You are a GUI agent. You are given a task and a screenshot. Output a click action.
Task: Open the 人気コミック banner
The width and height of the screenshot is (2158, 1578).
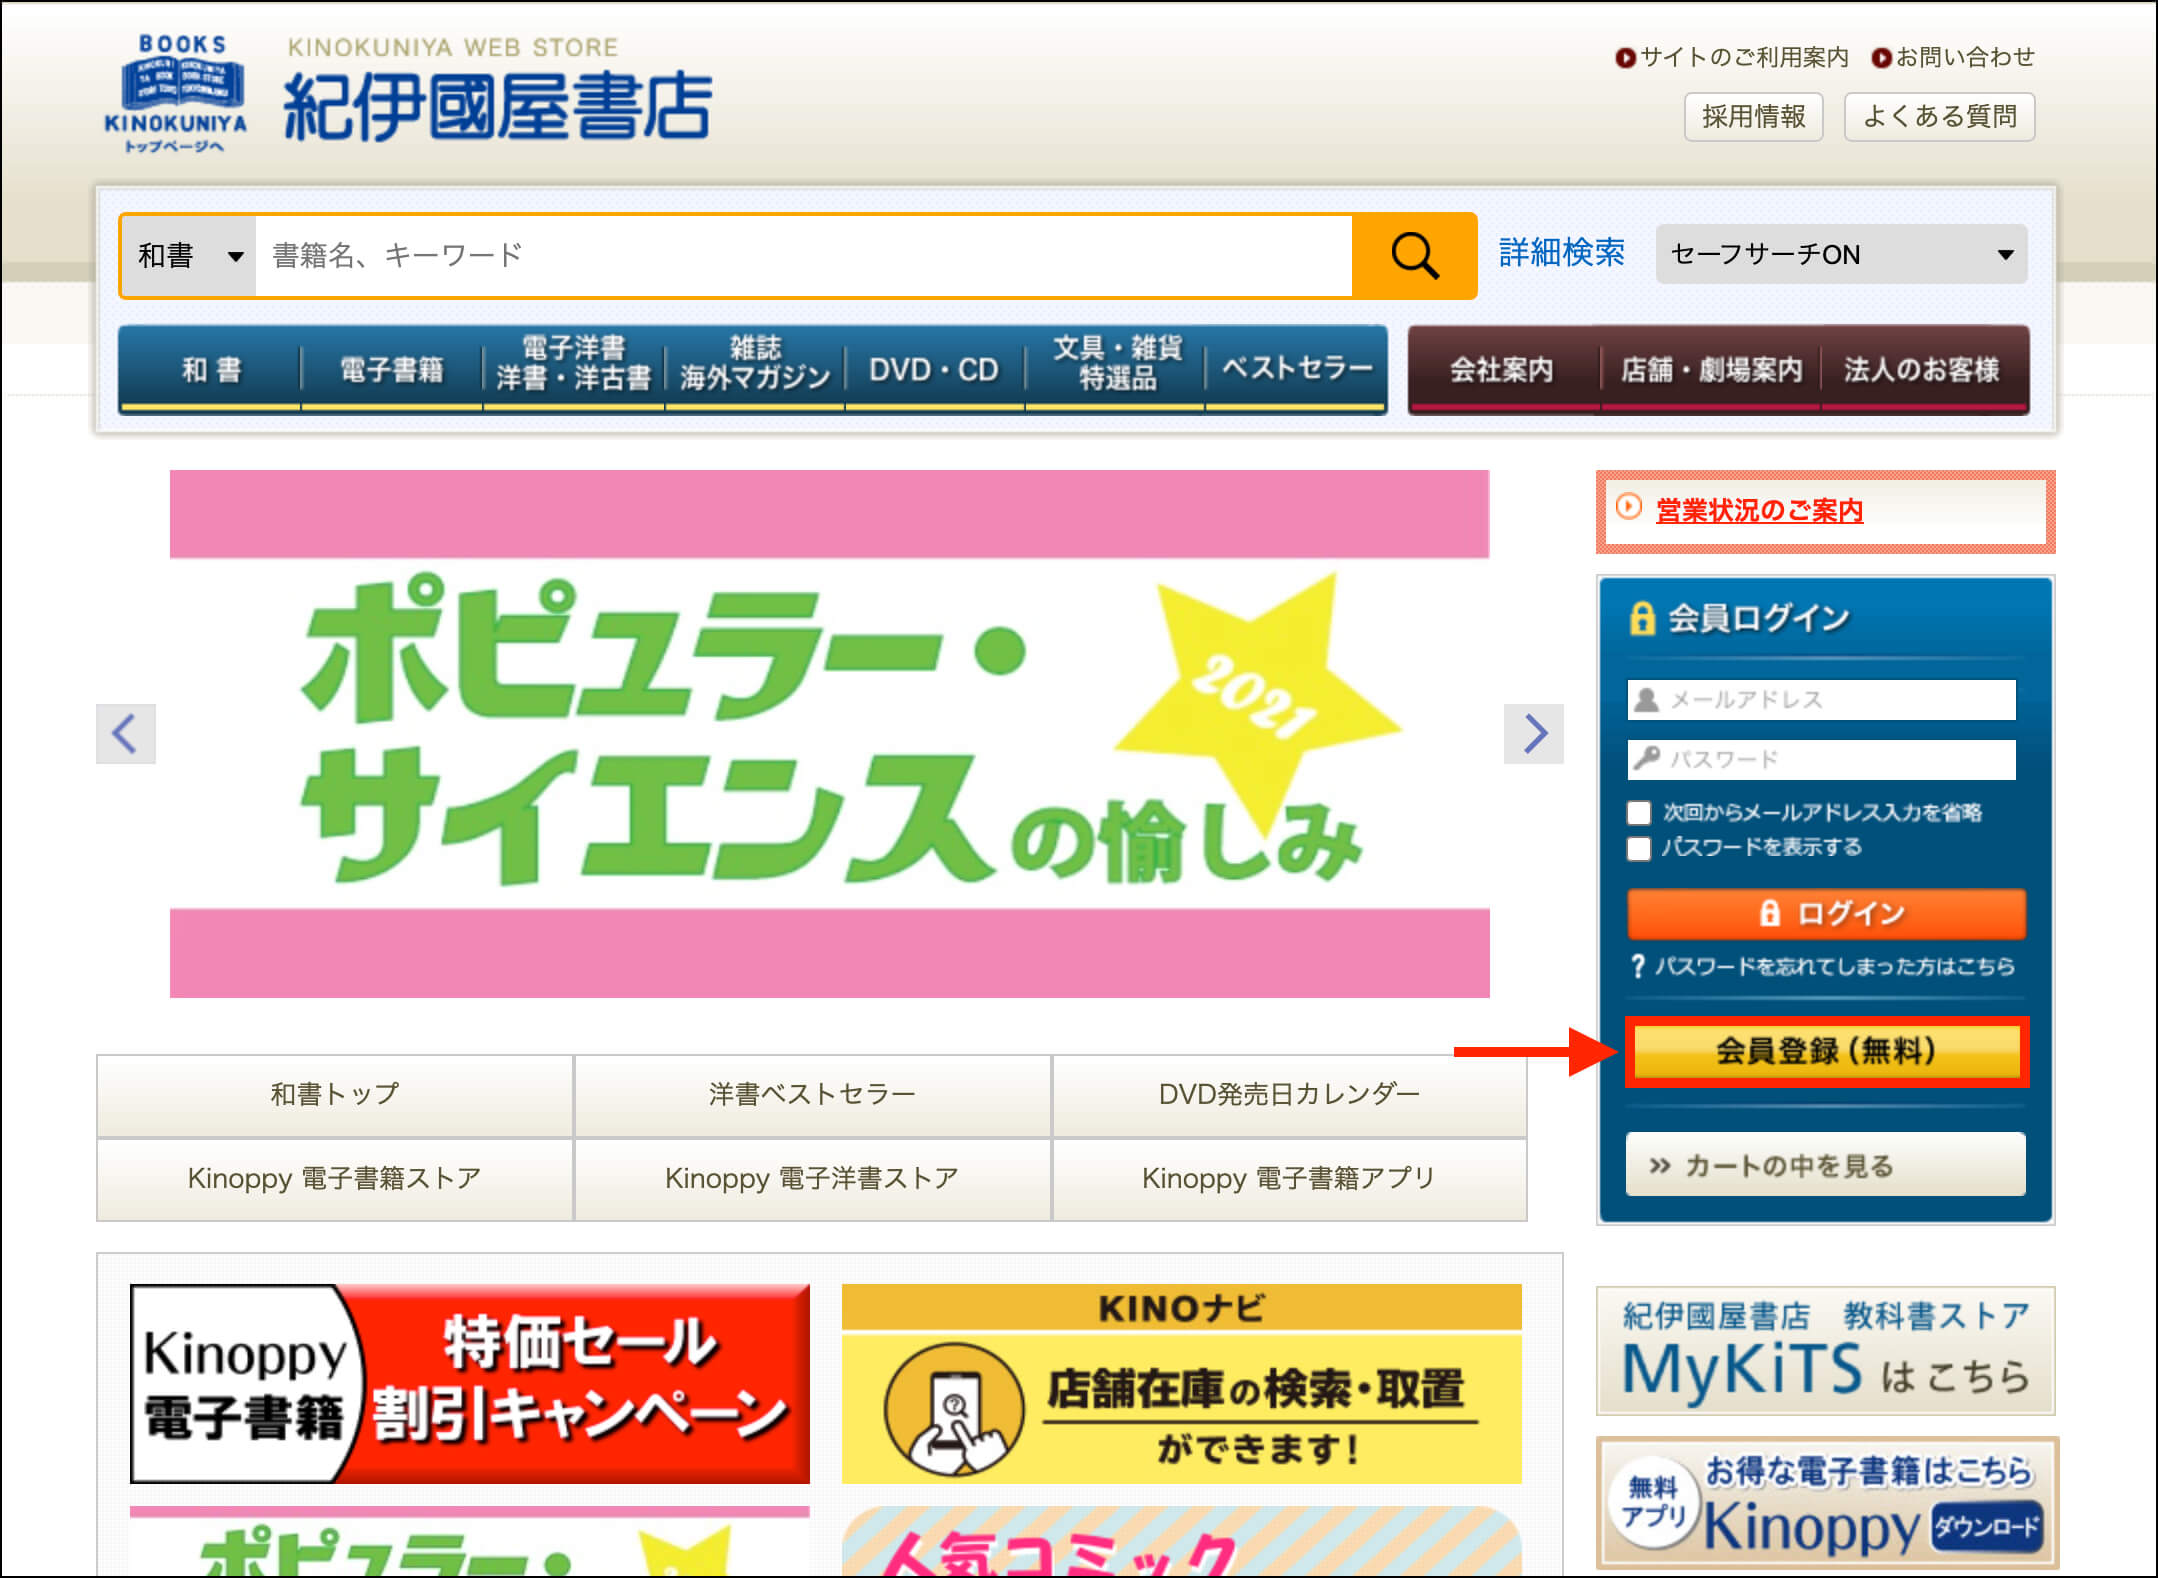(x=1181, y=1541)
